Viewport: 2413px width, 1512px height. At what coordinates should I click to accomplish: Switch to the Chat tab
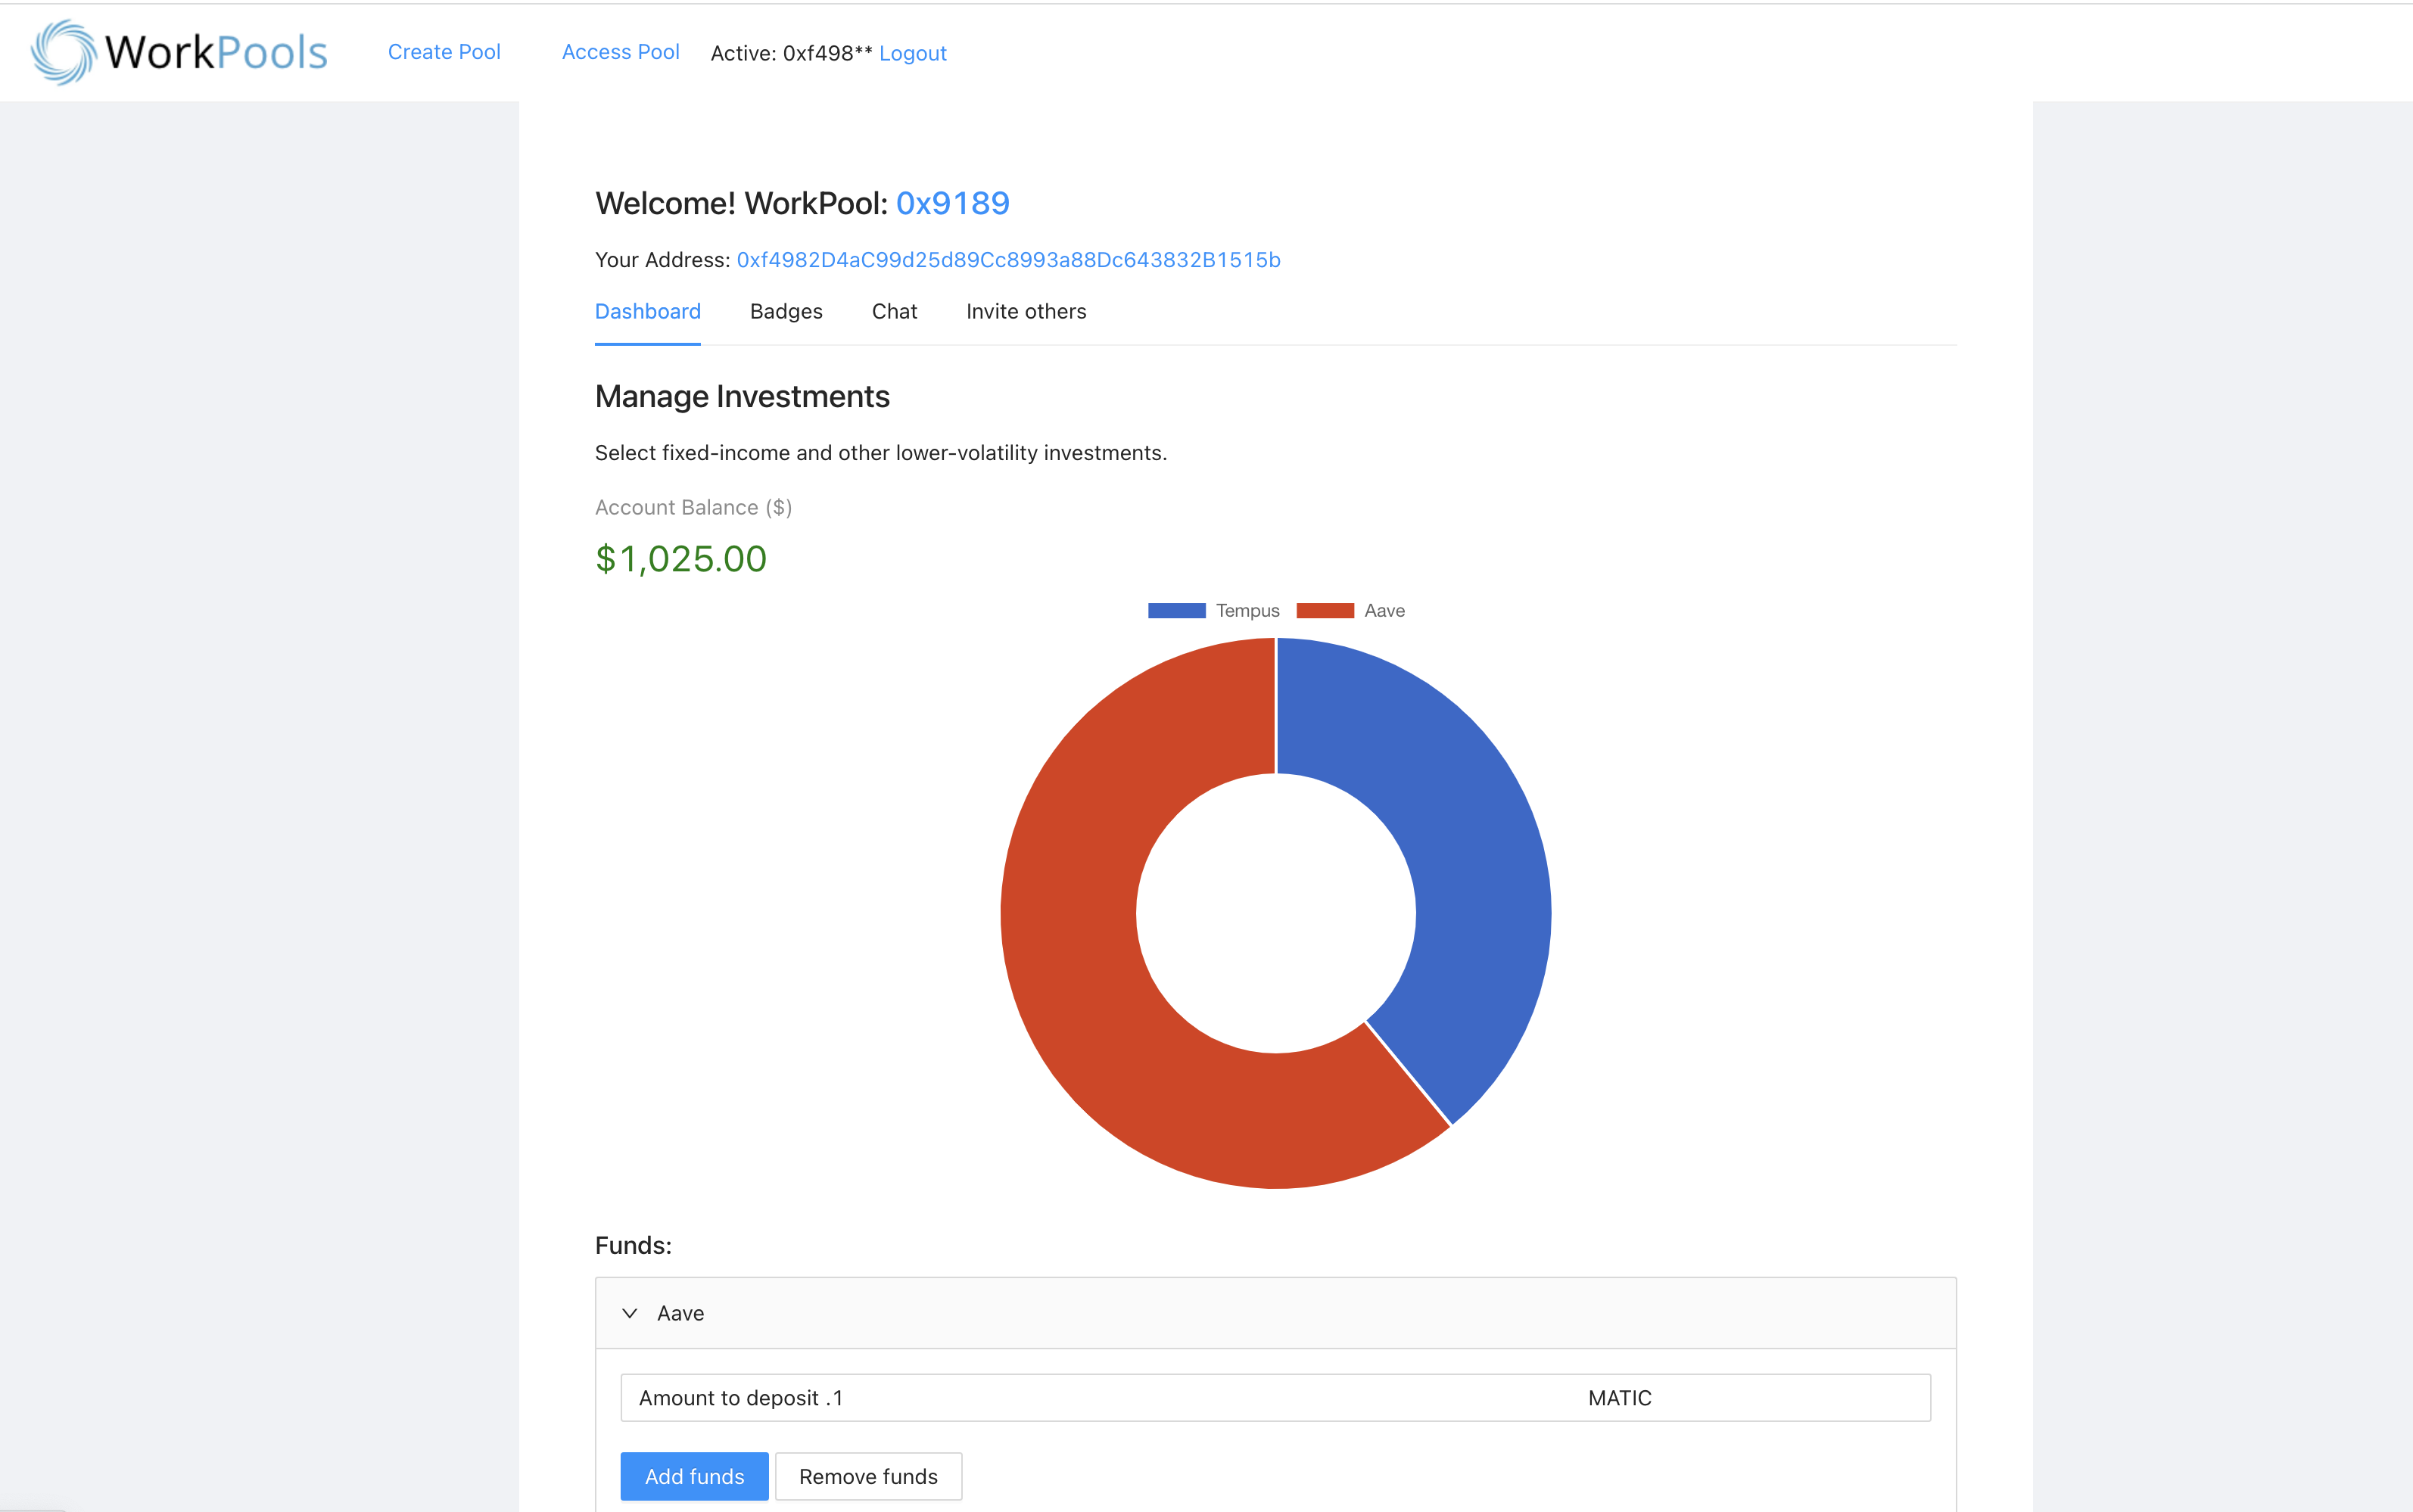point(894,311)
